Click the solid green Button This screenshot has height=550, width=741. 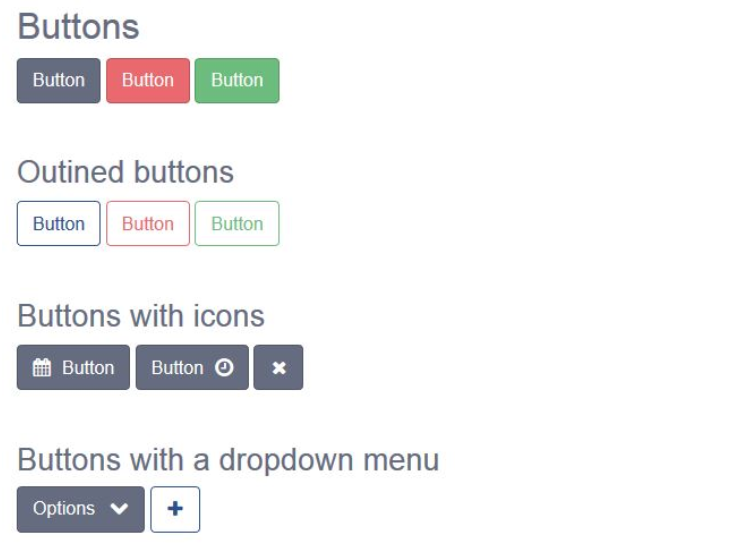click(237, 80)
